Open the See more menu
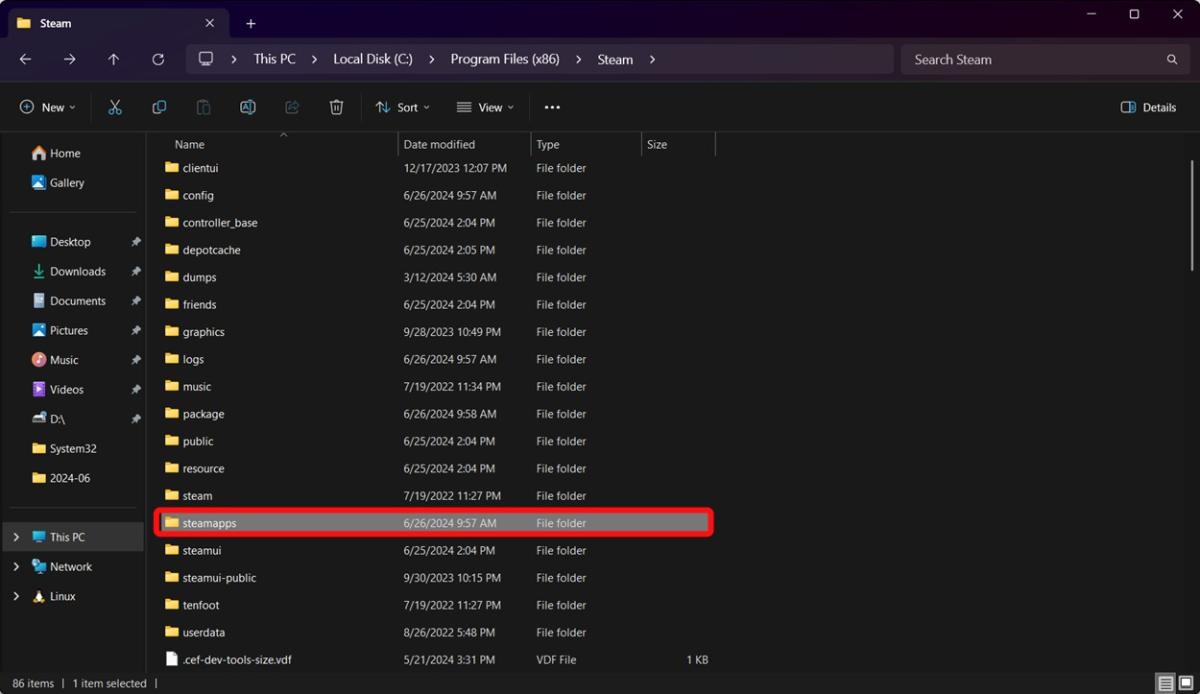 coord(552,107)
